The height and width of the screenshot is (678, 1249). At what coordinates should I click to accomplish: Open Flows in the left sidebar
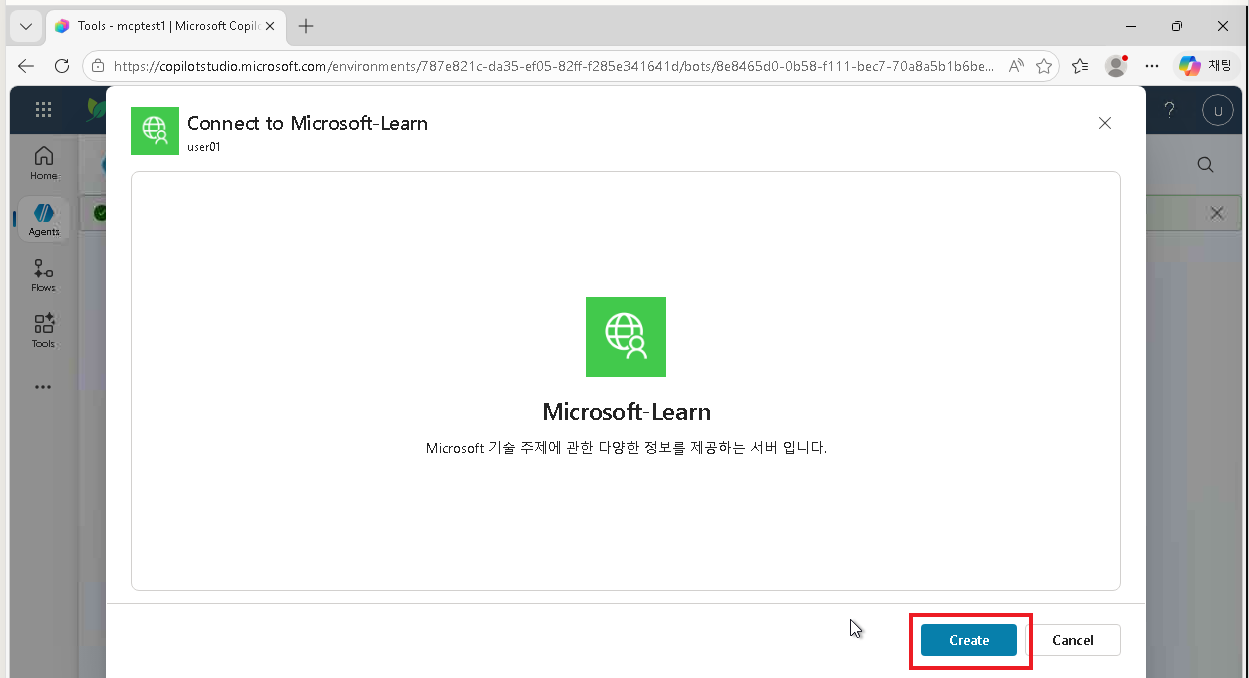coord(43,275)
